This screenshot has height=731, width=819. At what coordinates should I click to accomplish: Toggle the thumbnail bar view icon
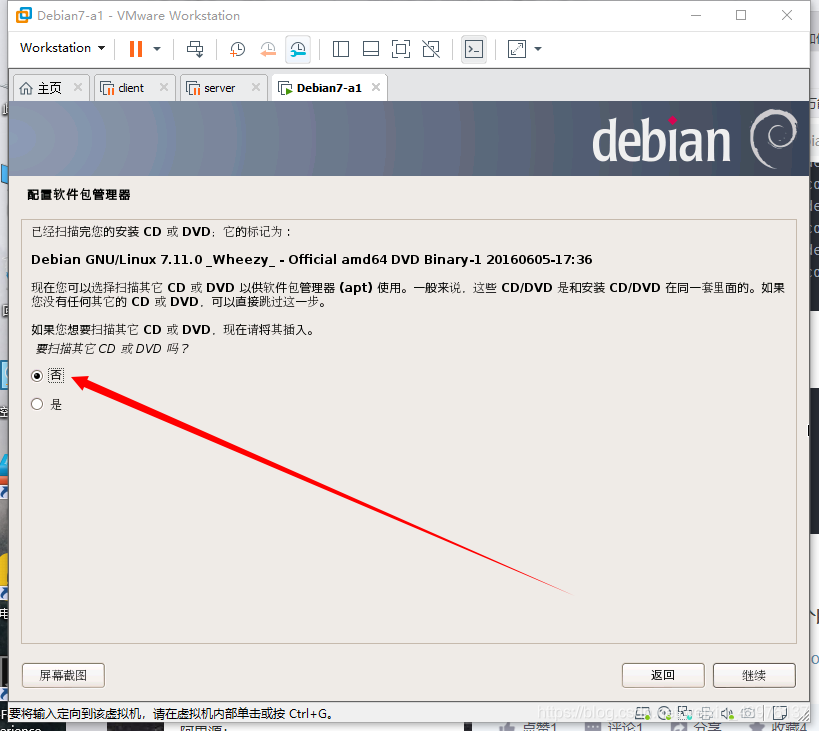pos(371,49)
